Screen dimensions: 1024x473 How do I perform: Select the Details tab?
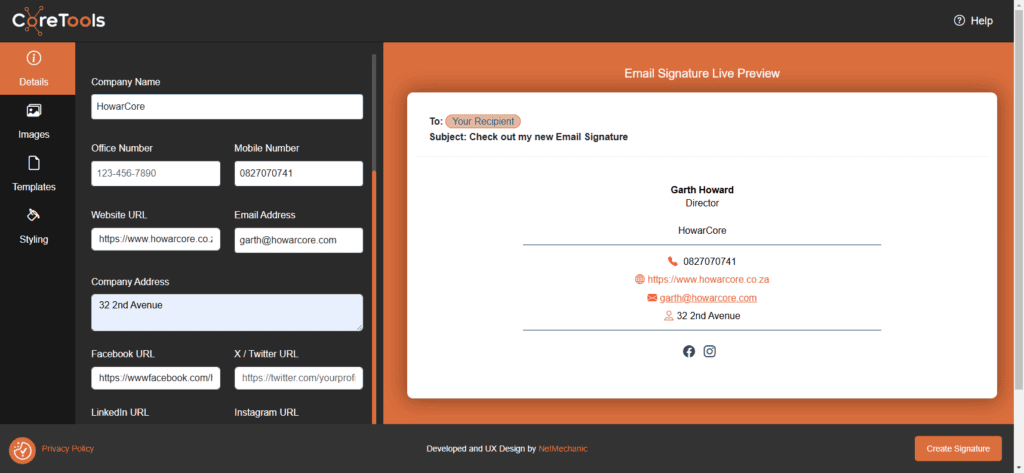34,69
